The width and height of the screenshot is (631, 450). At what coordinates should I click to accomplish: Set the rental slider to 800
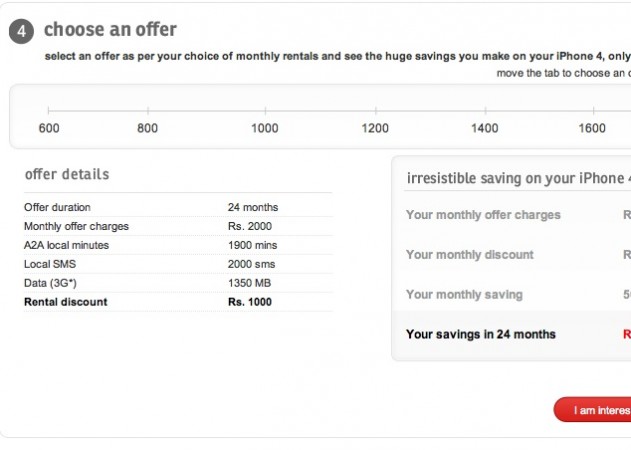click(148, 110)
